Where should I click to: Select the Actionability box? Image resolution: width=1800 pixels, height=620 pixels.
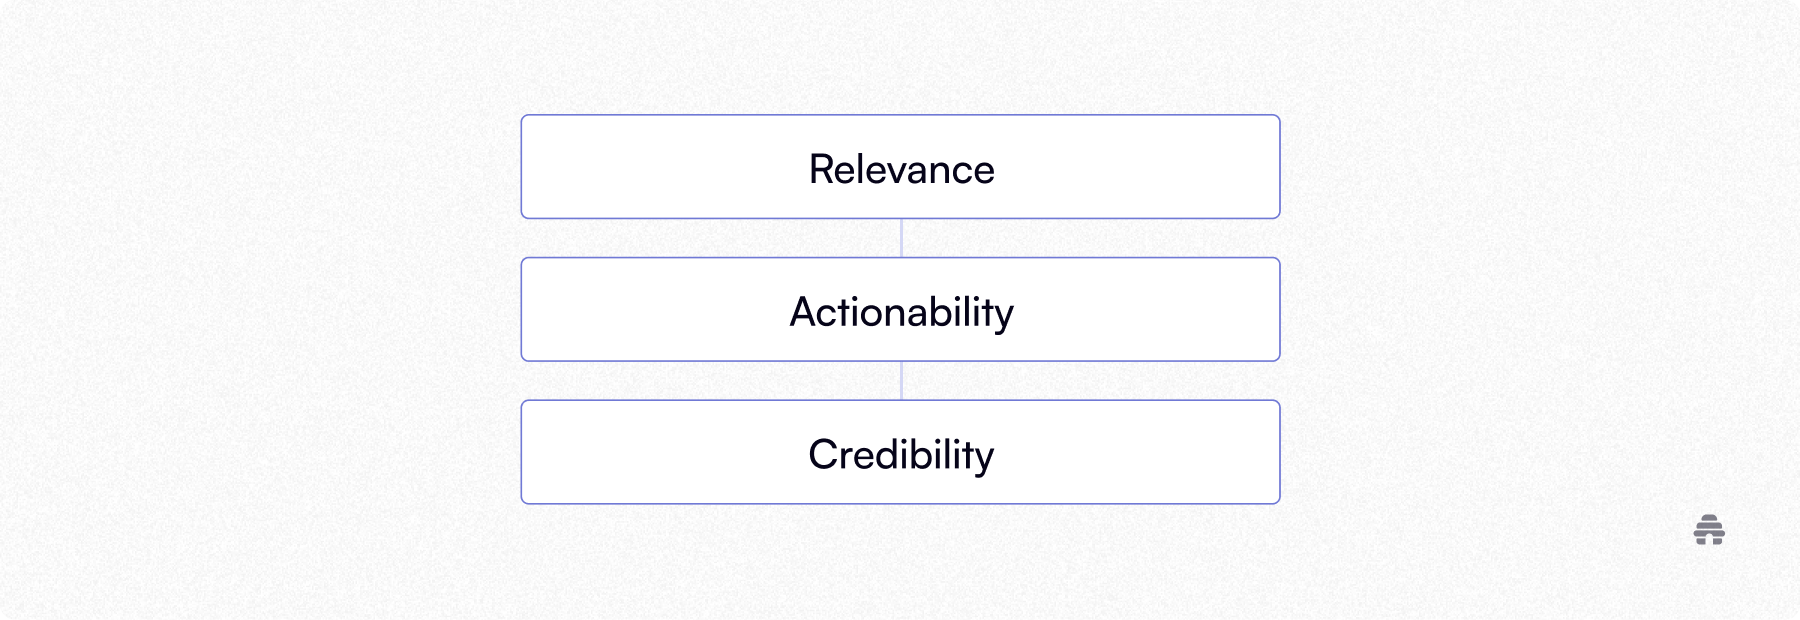point(650,310)
